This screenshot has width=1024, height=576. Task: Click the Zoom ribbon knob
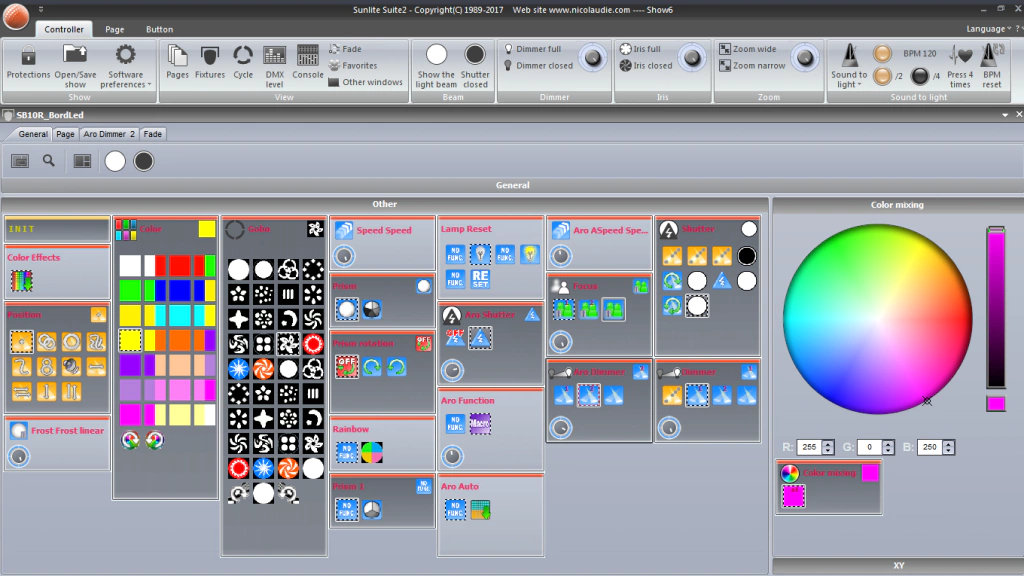point(805,58)
